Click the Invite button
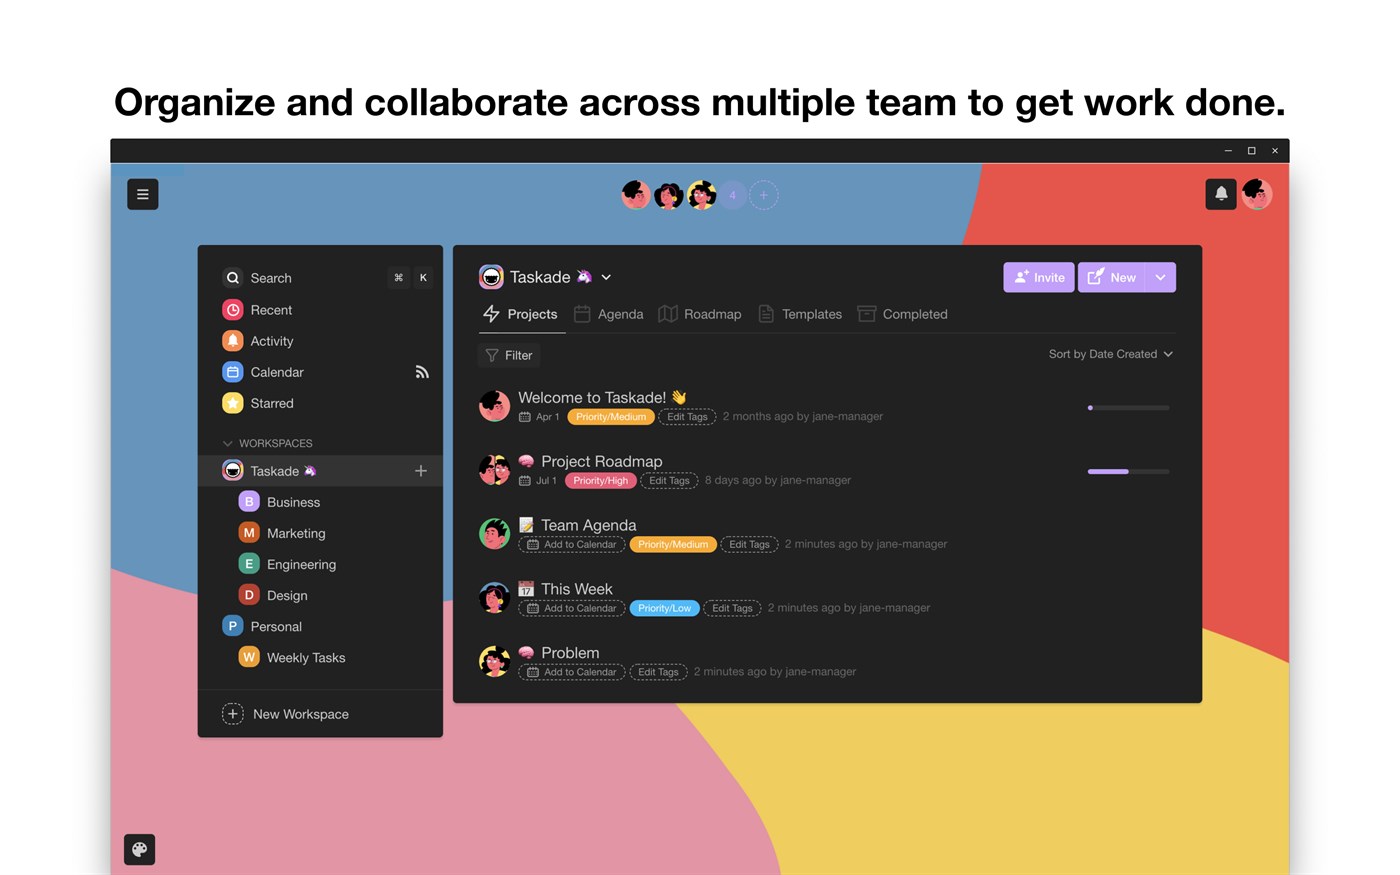Screen dimensions: 1400x875 coord(1038,277)
